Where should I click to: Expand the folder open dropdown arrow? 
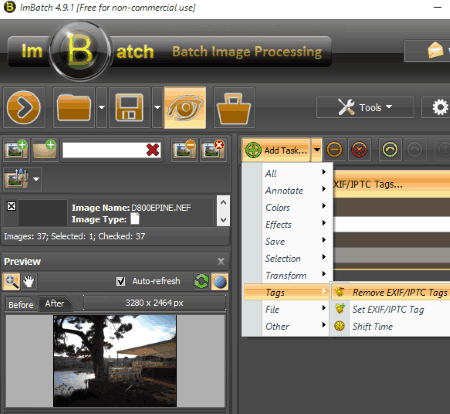[102, 107]
